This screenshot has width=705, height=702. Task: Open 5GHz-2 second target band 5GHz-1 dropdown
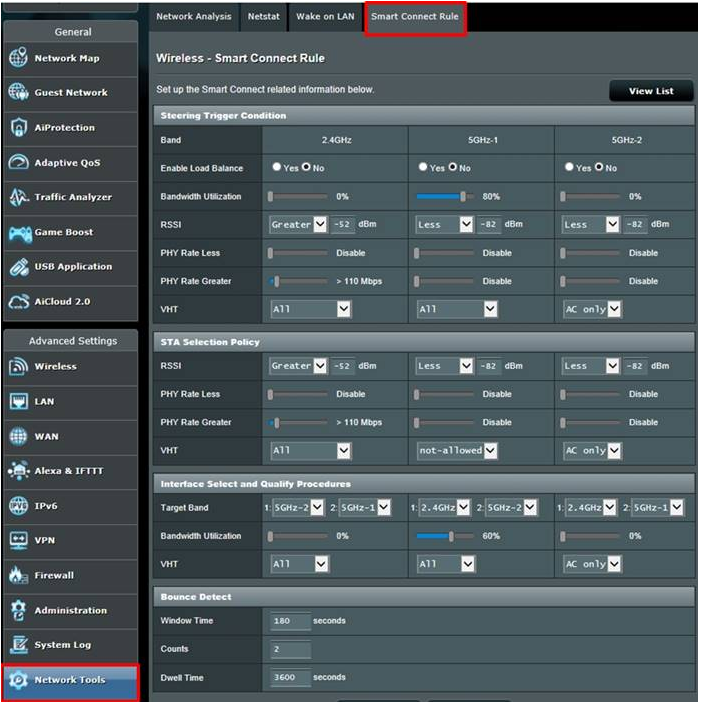click(658, 507)
